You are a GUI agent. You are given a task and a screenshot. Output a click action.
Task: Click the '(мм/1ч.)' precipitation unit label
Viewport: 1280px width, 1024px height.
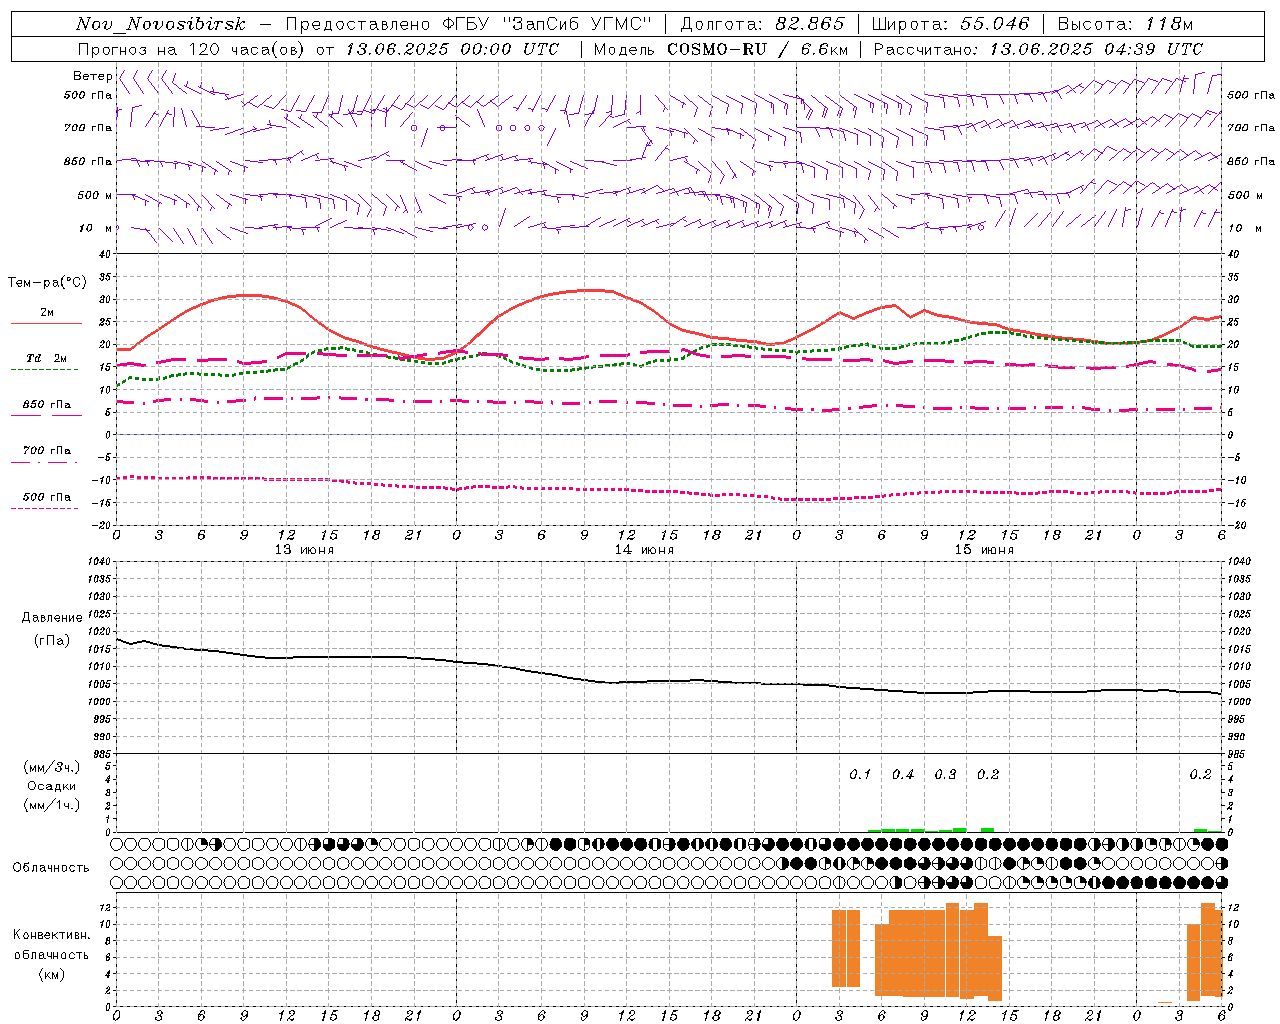coord(52,805)
